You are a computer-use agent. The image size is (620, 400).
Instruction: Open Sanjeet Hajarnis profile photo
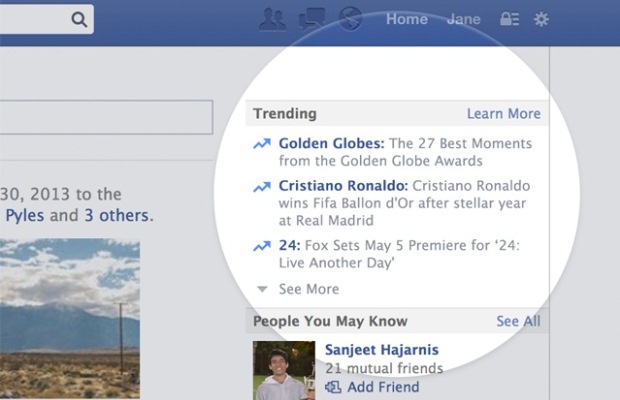point(284,370)
